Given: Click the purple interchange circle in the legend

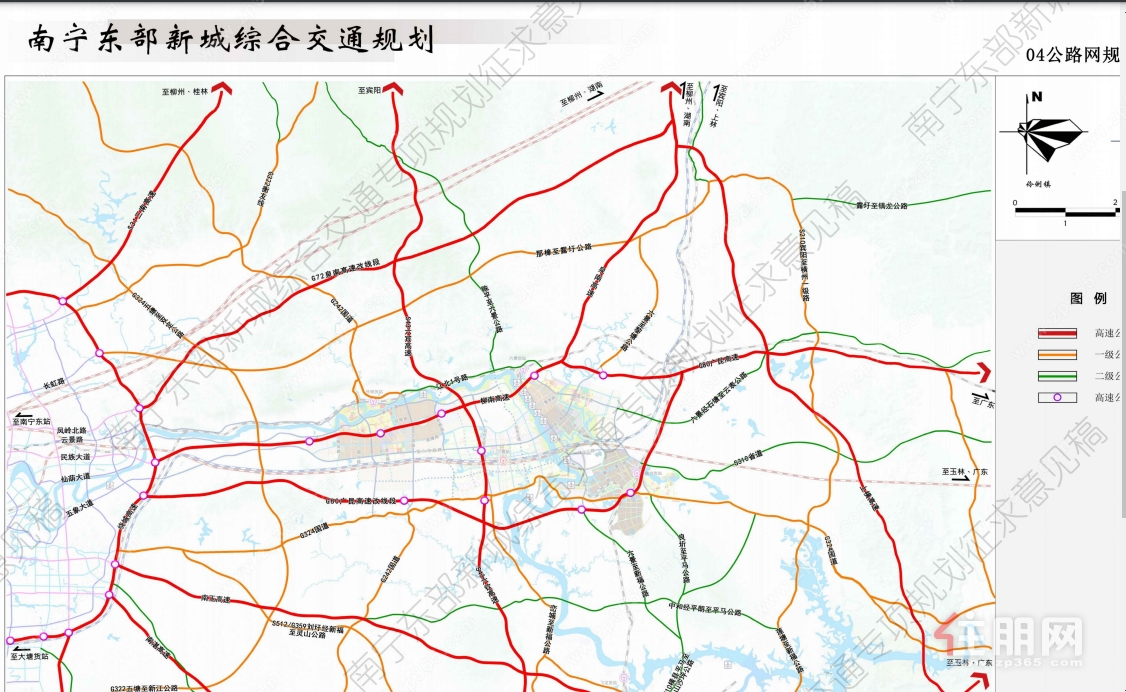Looking at the screenshot, I should coord(1056,397).
